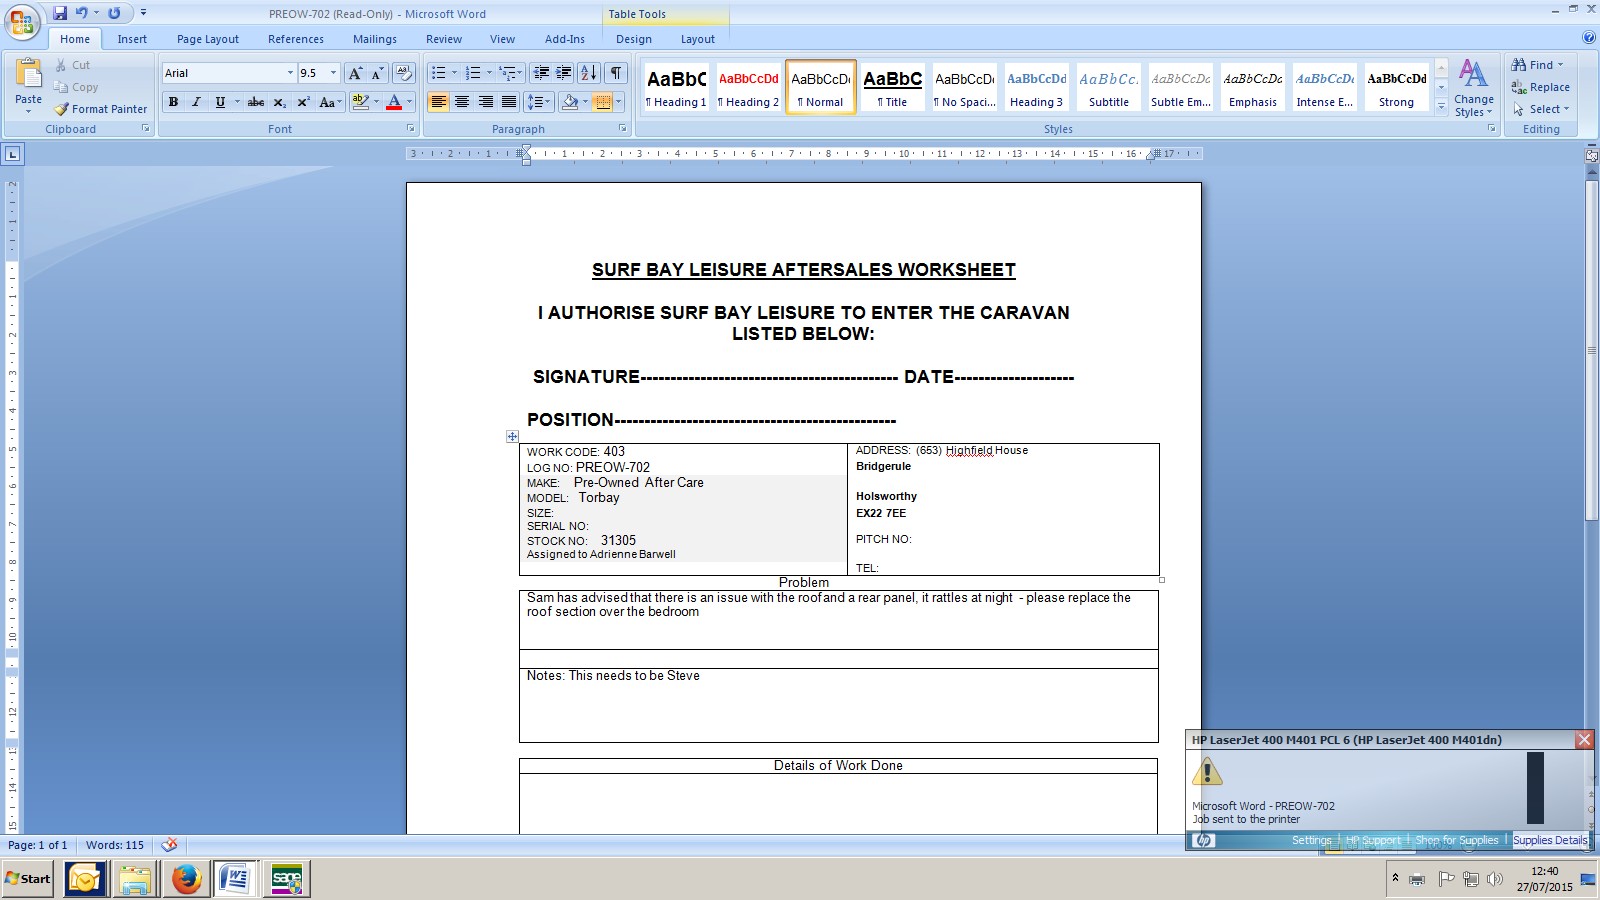
Task: Click the Save icon in quick access toolbar
Action: click(x=60, y=13)
